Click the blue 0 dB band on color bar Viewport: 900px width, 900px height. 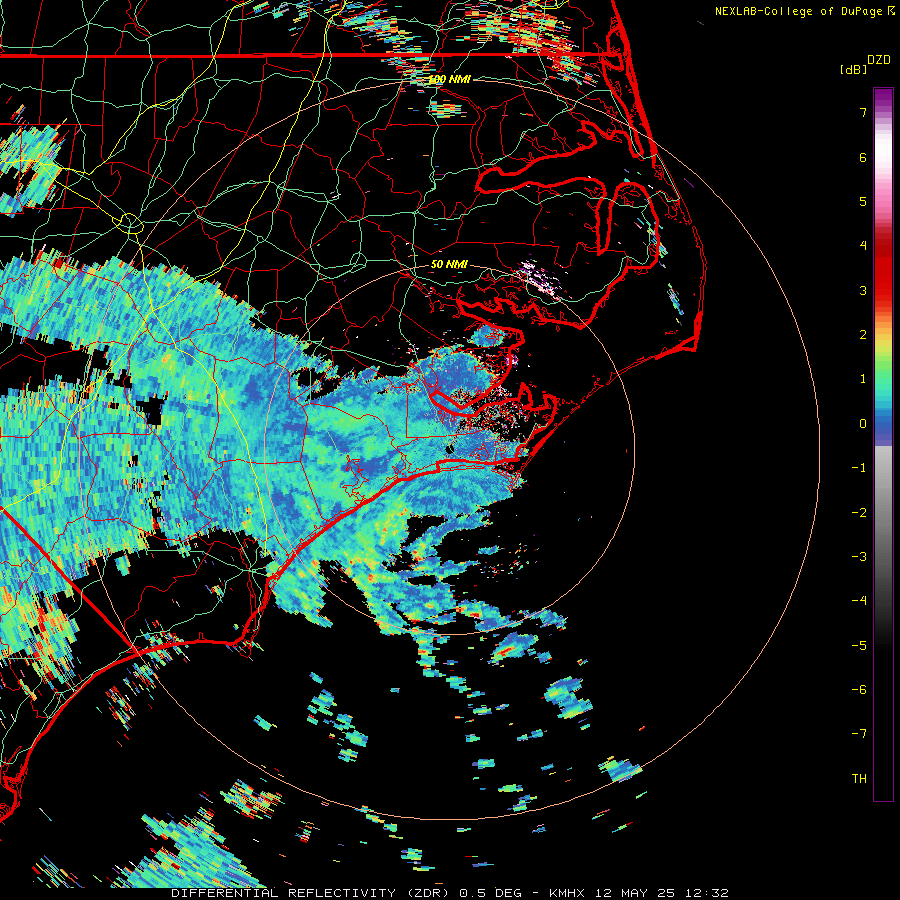pyautogui.click(x=883, y=424)
